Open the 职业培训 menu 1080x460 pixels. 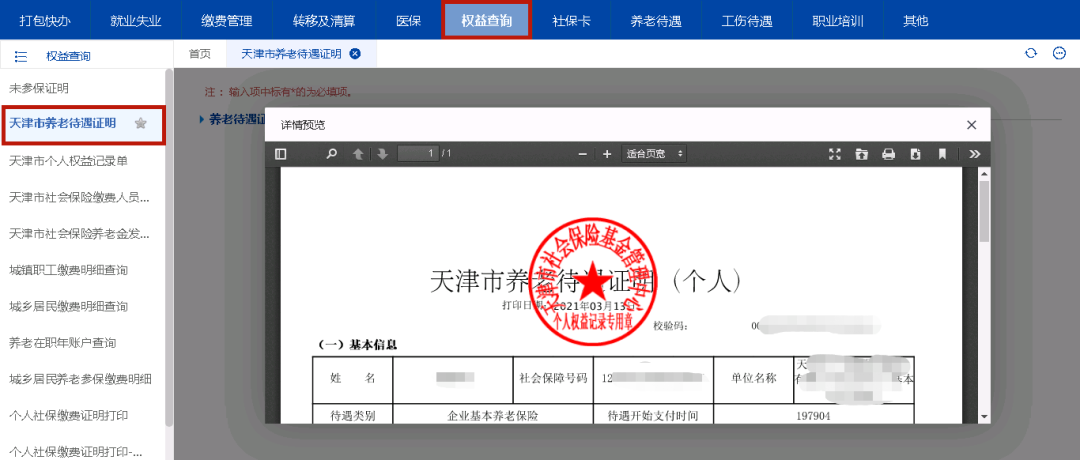838,20
